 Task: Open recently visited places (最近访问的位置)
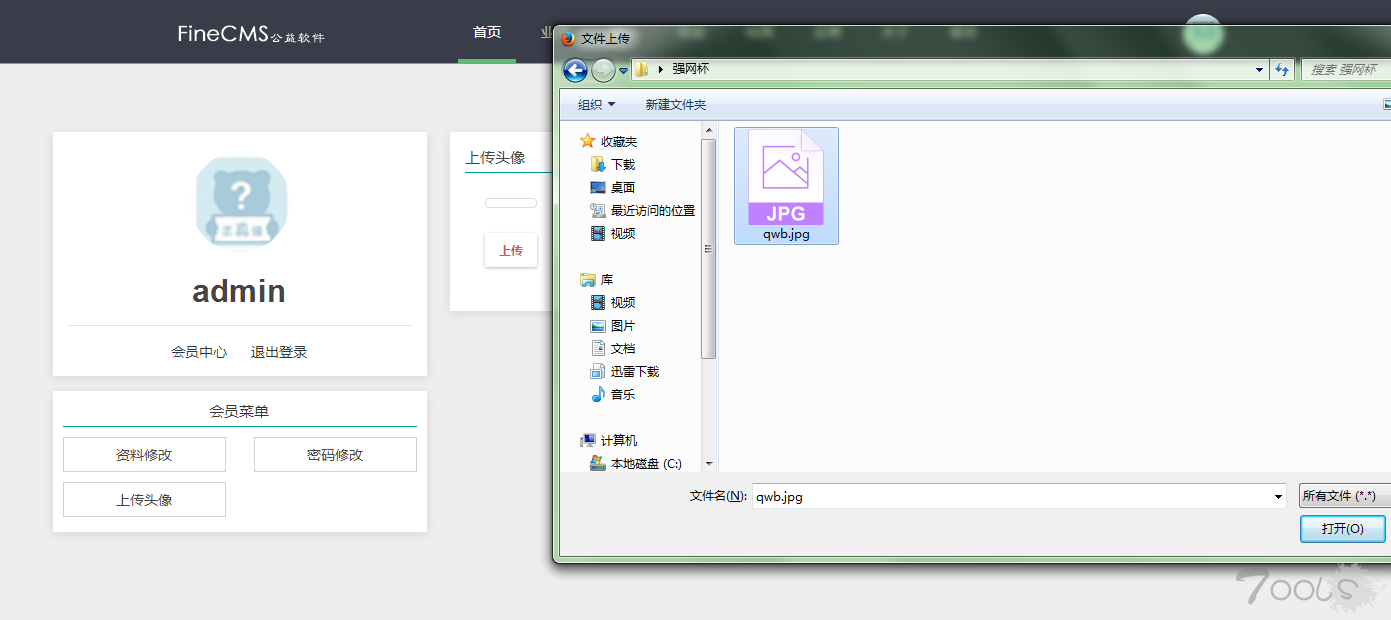click(x=652, y=210)
